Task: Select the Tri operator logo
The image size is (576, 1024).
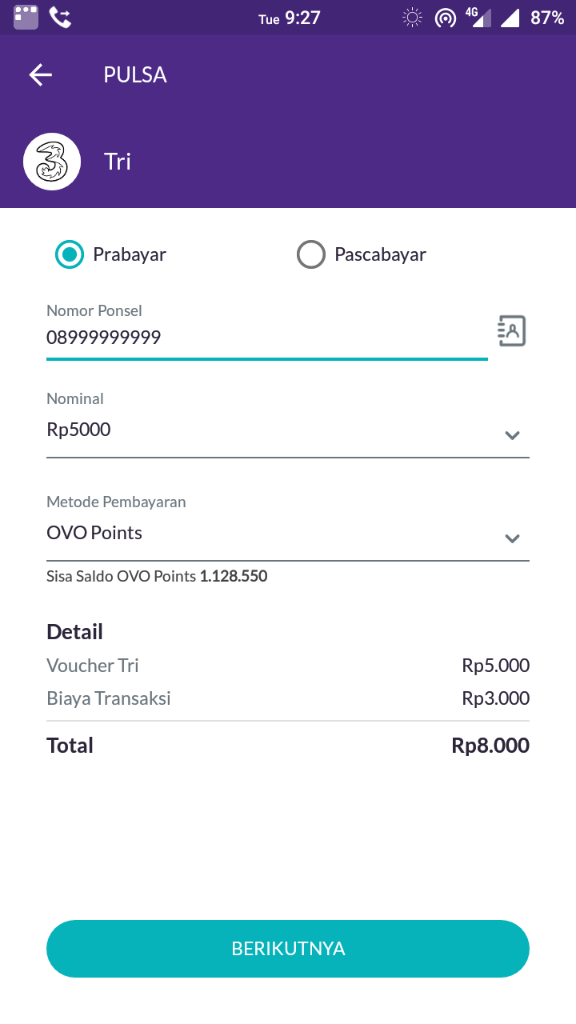Action: [51, 160]
